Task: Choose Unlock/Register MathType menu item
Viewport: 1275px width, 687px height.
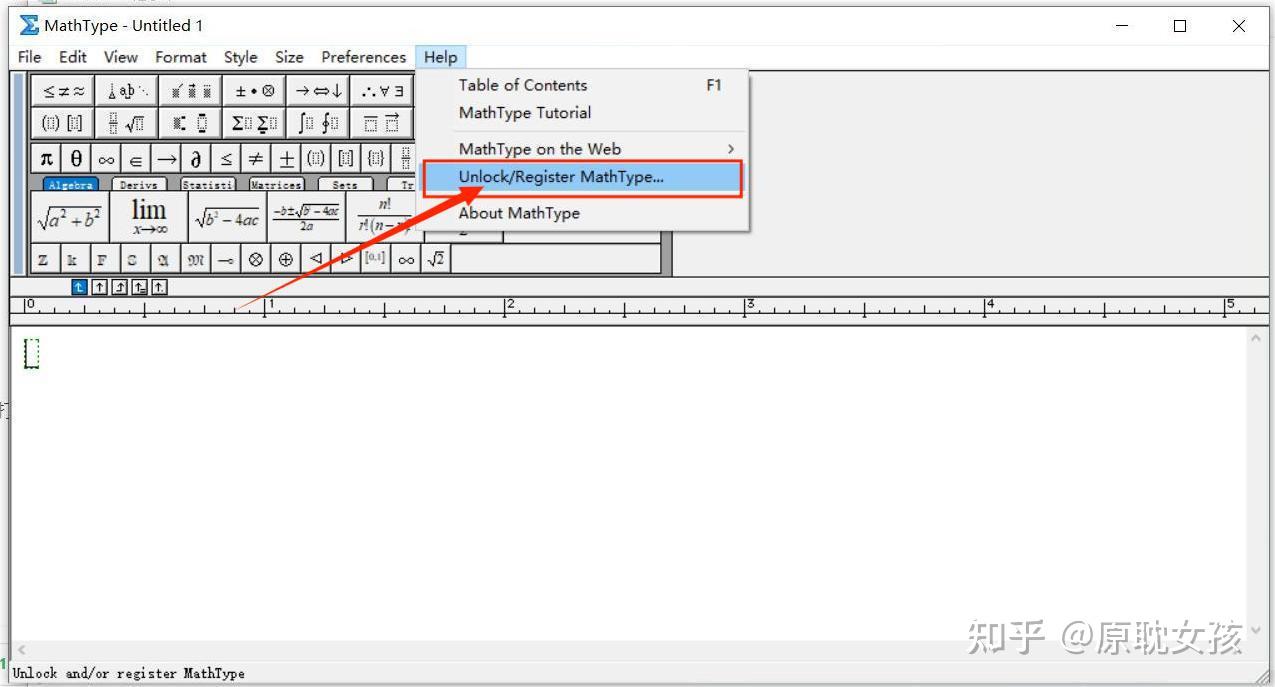Action: click(561, 176)
